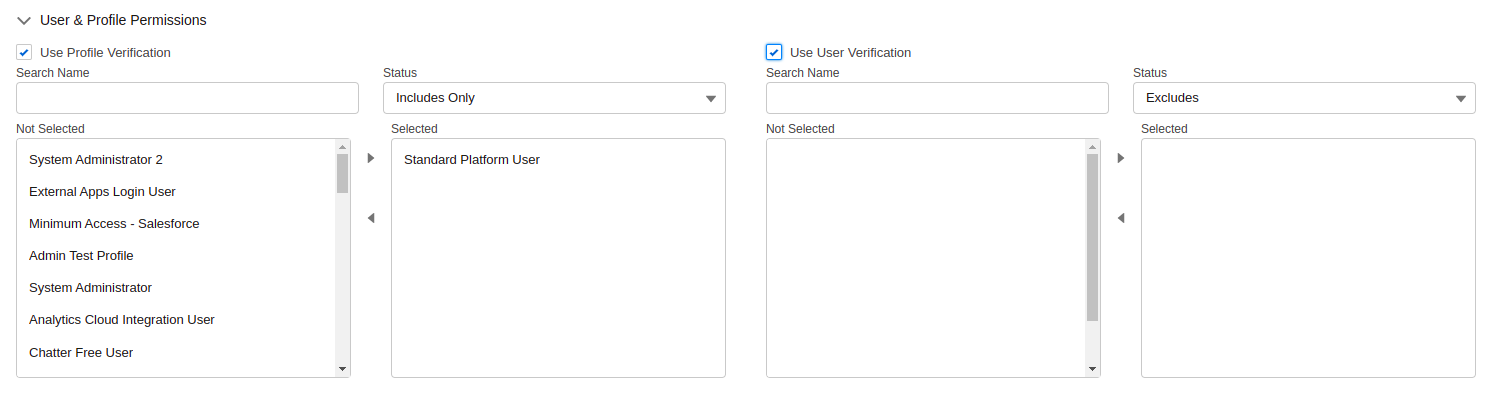Open the Excludes status dropdown

pyautogui.click(x=1304, y=98)
